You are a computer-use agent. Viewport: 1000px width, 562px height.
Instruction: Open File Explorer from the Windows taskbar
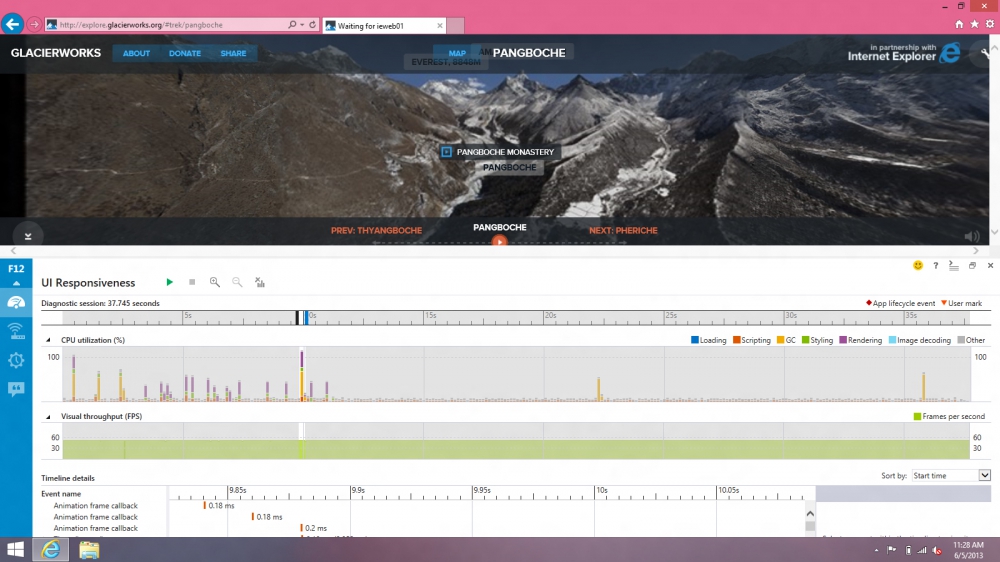tap(89, 549)
